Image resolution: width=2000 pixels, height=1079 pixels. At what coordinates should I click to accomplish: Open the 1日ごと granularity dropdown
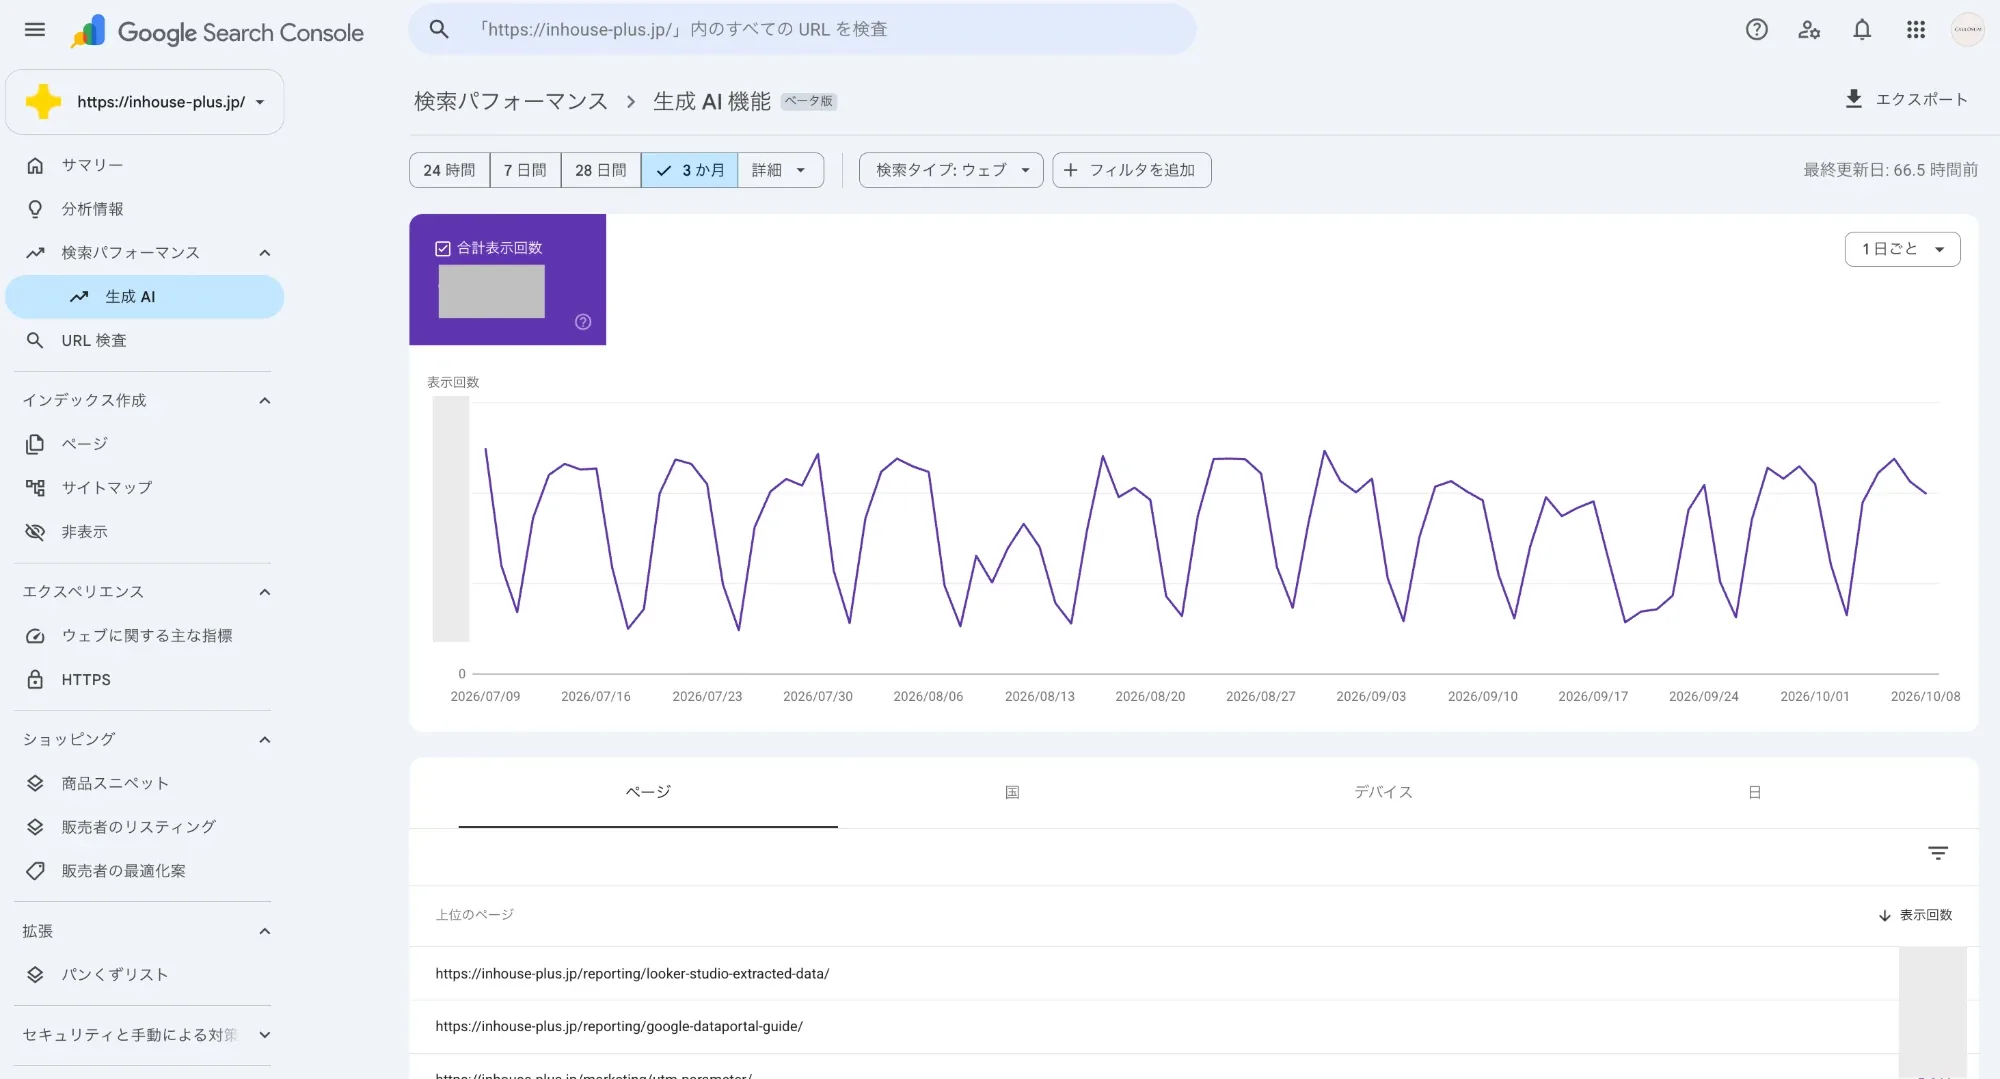coord(1902,249)
